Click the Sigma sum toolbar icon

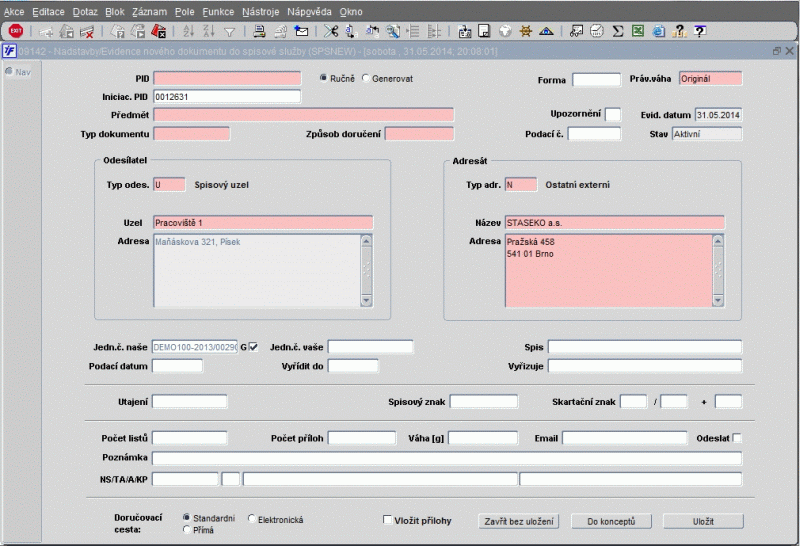click(618, 31)
